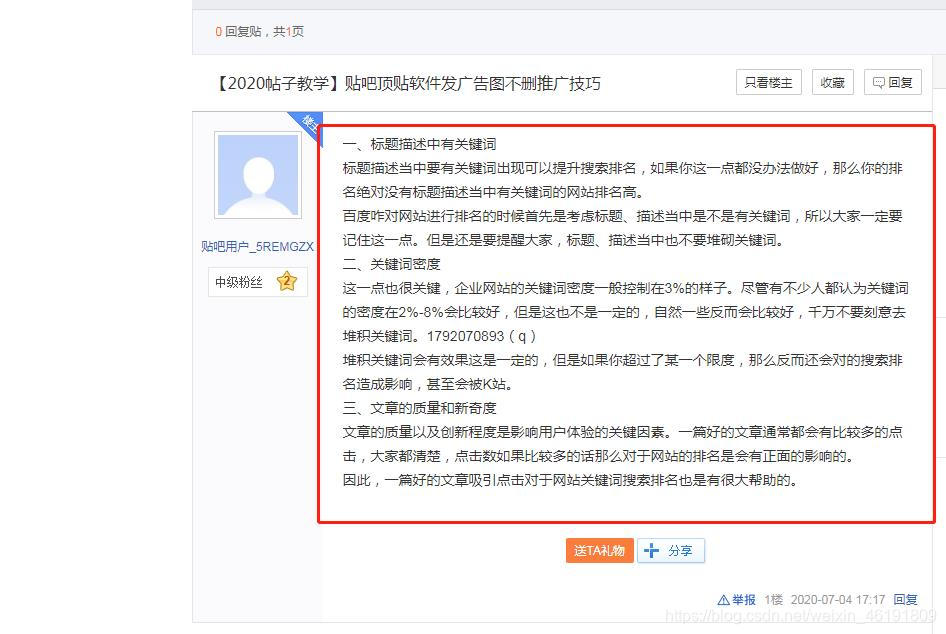Click the level 2 star icon
The image size is (946, 634).
(287, 282)
